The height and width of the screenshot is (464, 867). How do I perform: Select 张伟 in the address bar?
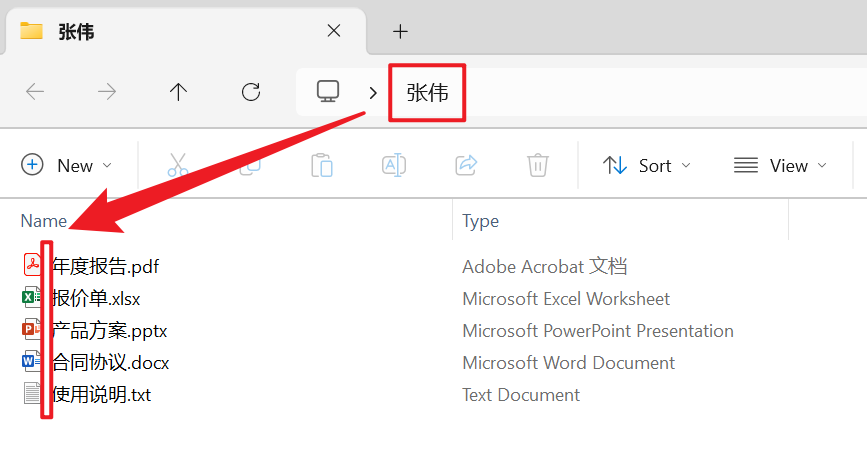(x=427, y=92)
